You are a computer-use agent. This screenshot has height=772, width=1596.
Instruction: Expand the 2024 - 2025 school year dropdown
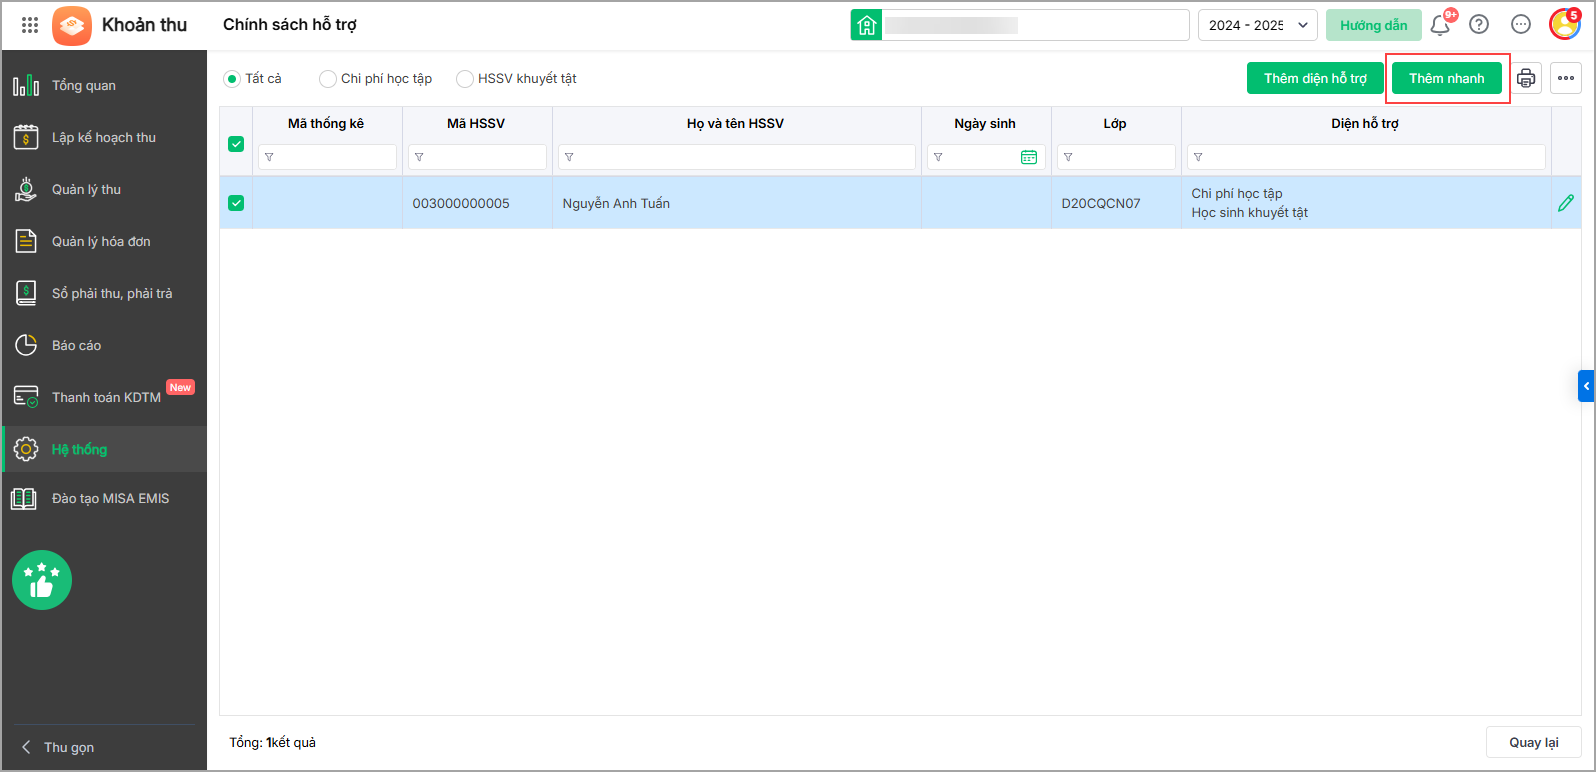tap(1258, 25)
